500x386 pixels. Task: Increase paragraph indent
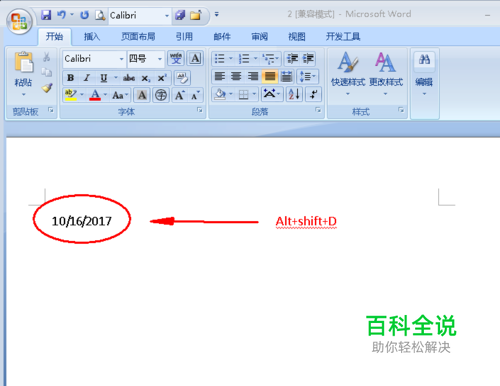click(x=308, y=59)
